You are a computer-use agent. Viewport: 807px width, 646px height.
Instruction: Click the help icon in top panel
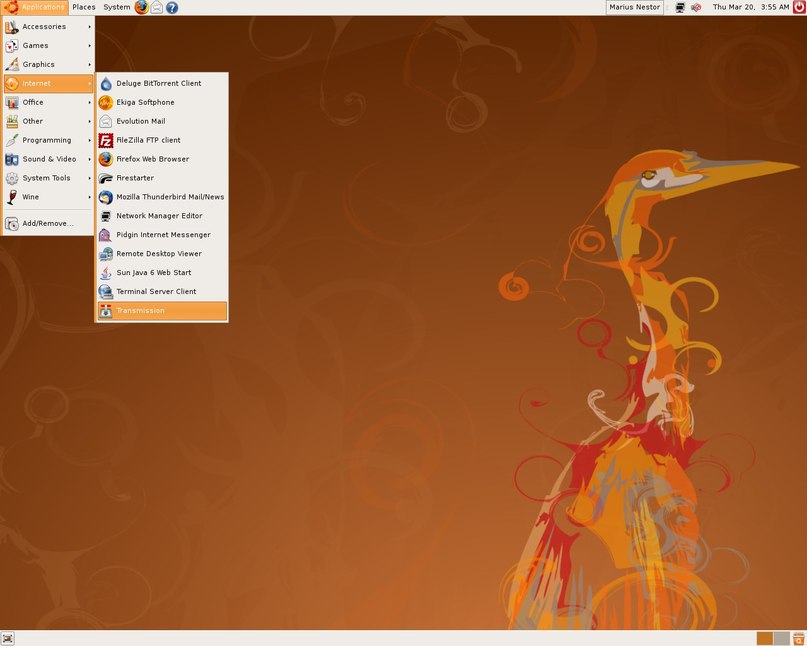172,7
